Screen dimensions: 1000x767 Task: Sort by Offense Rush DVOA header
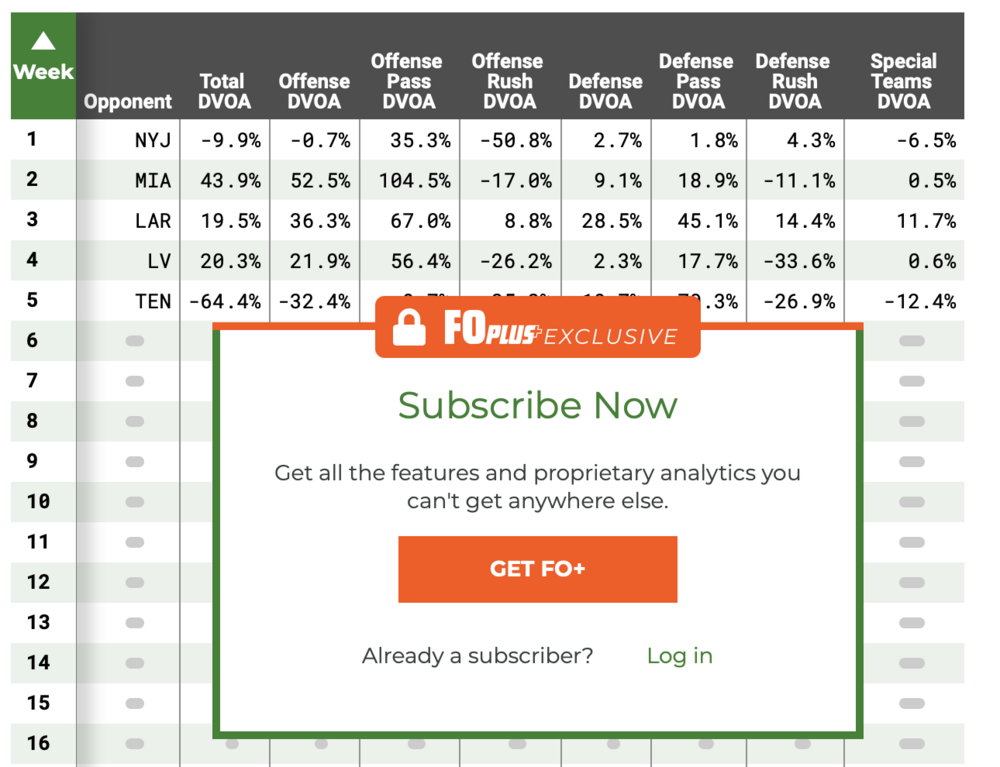(x=508, y=81)
